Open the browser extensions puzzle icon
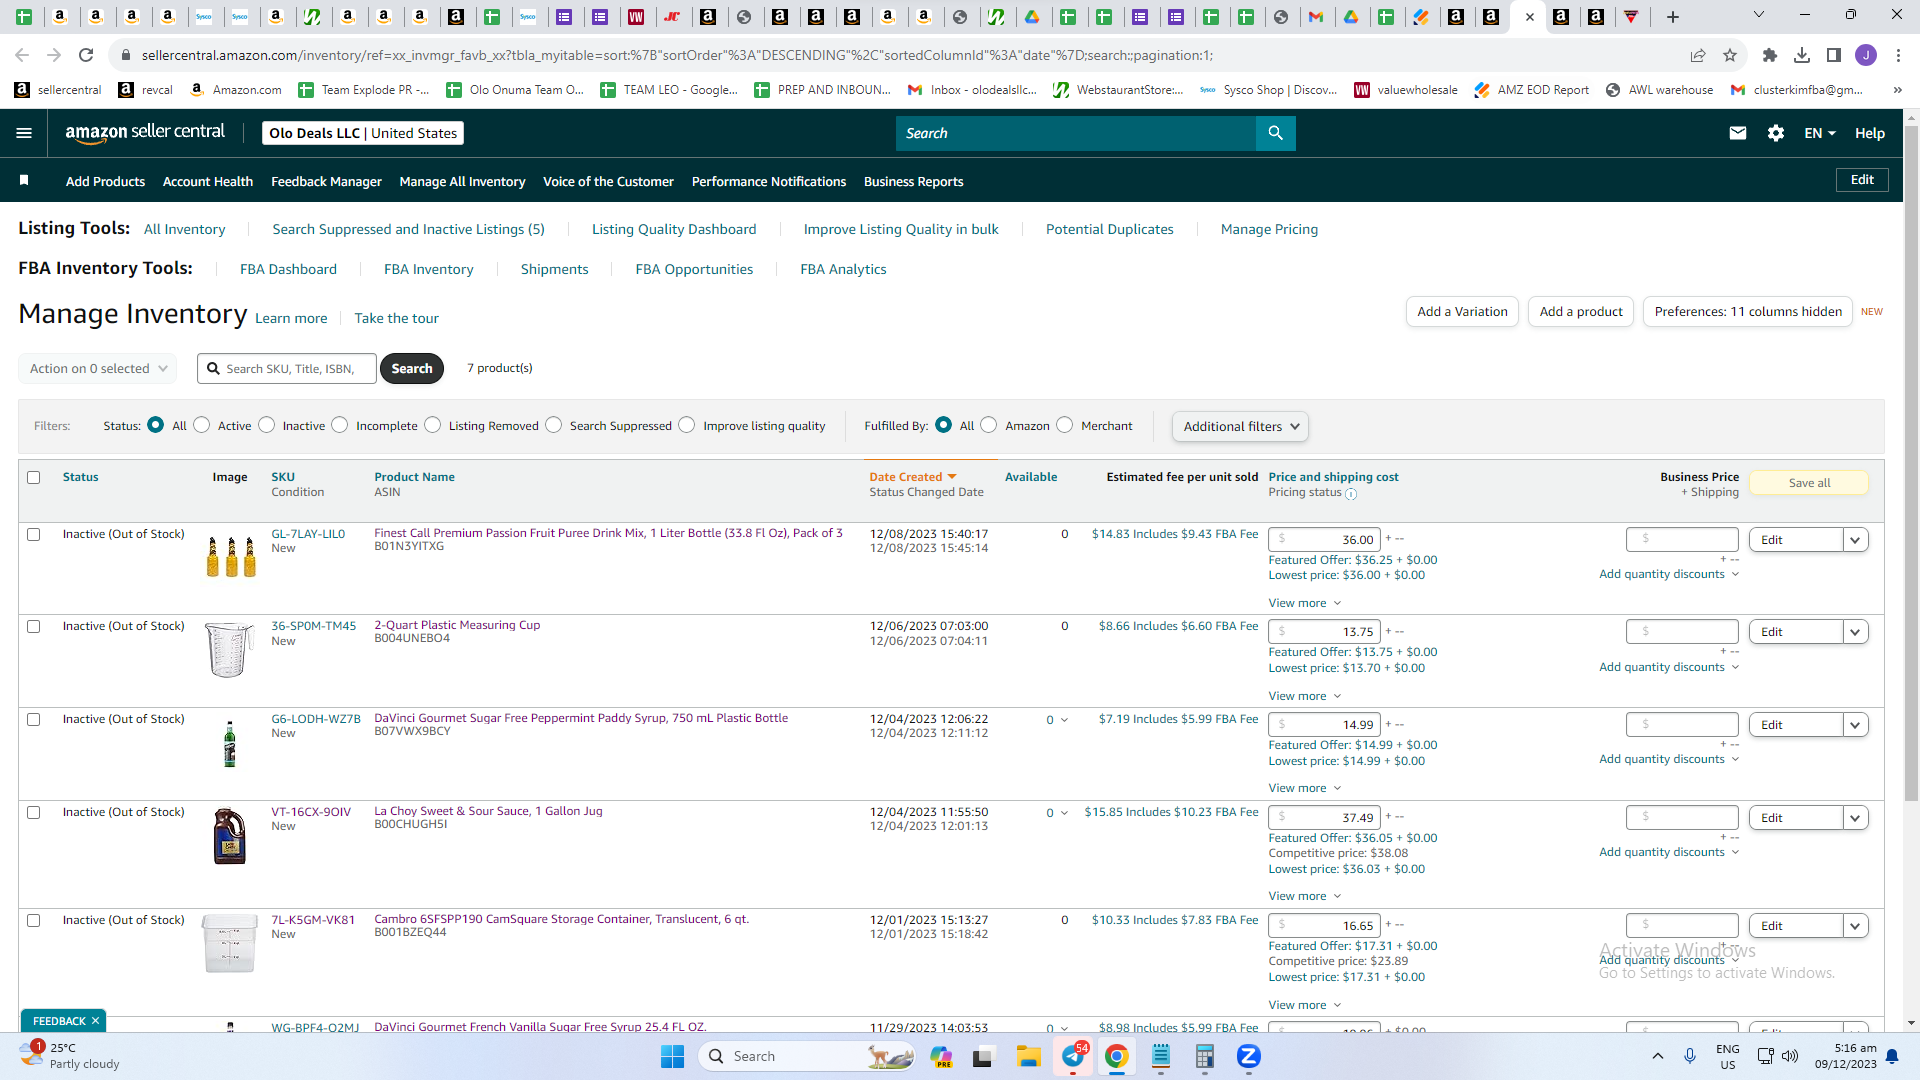 [x=1770, y=55]
